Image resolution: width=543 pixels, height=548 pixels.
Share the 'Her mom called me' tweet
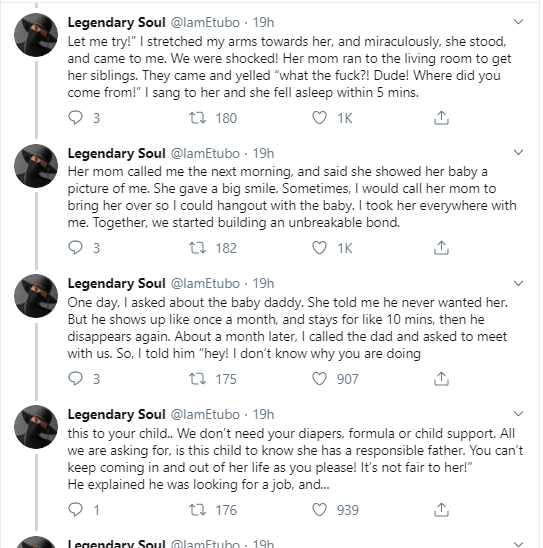tap(441, 248)
